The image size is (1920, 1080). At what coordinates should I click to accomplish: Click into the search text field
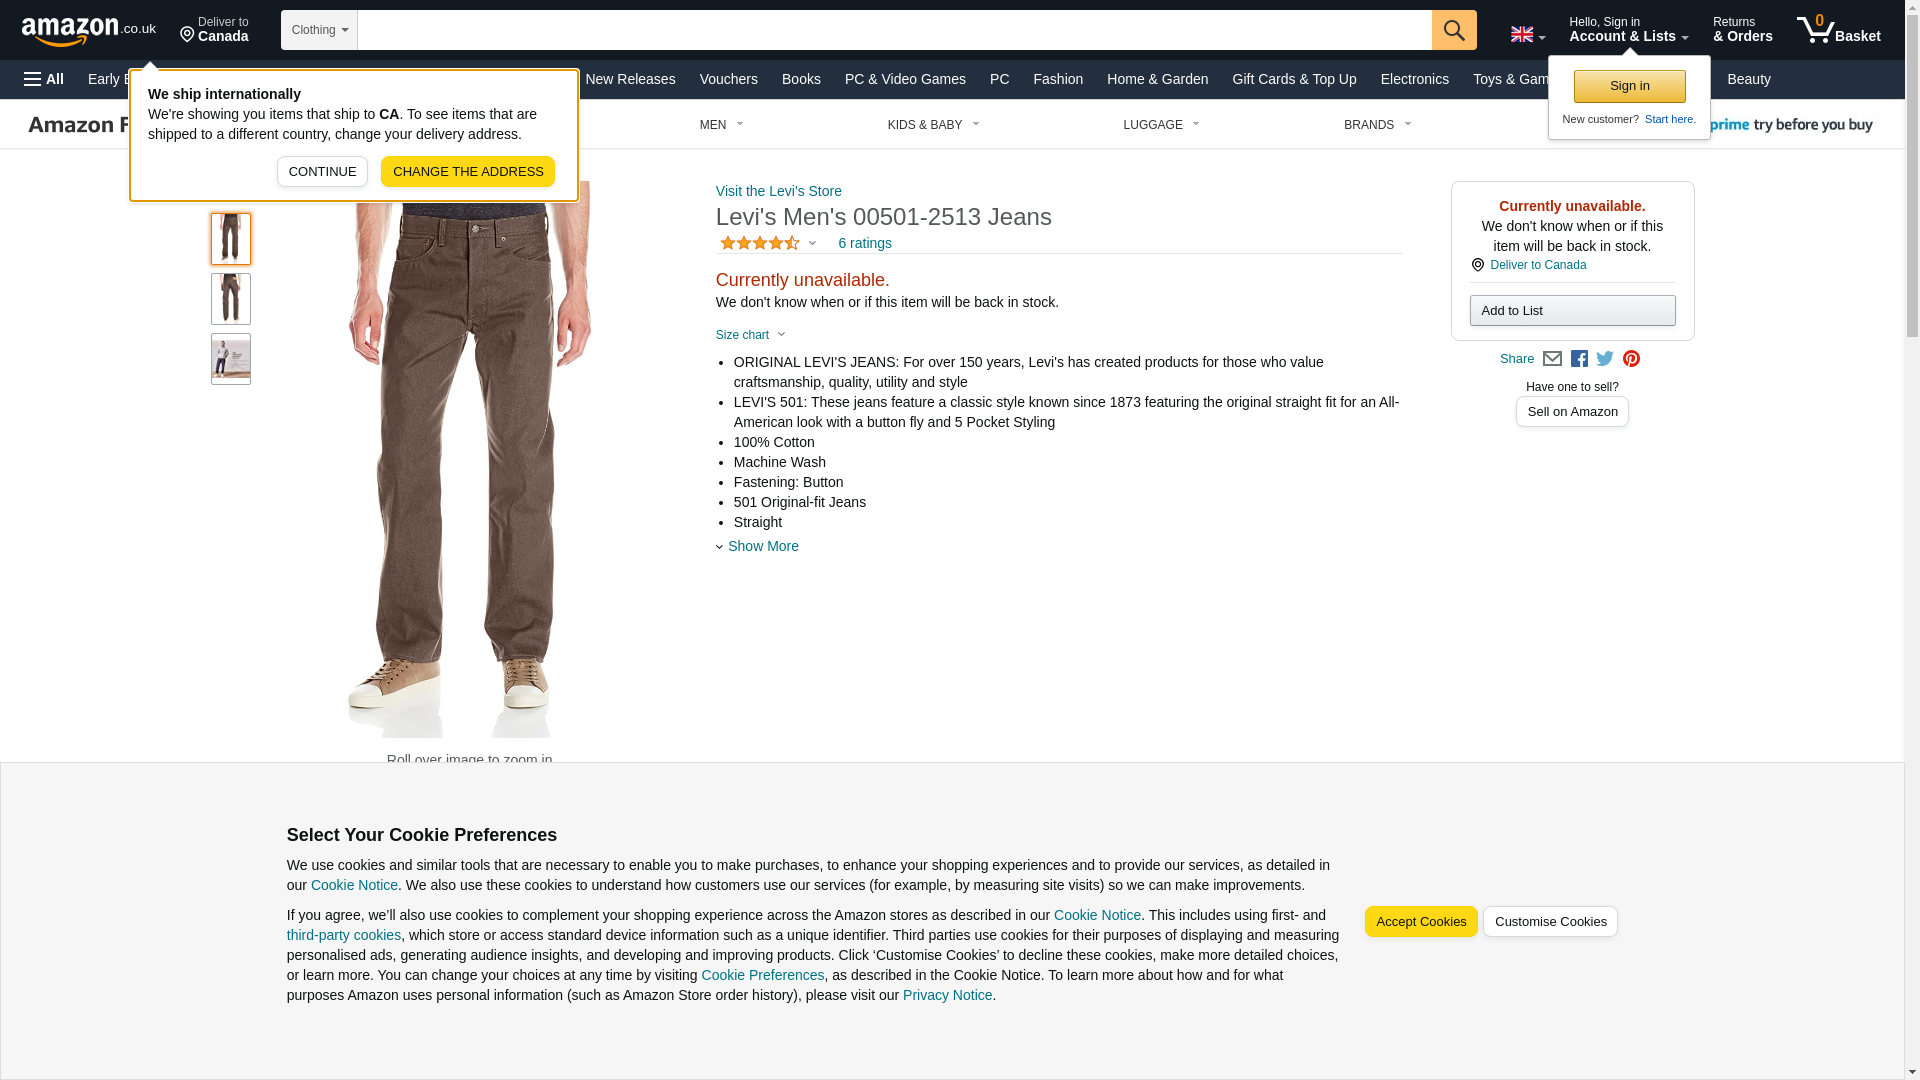[894, 30]
